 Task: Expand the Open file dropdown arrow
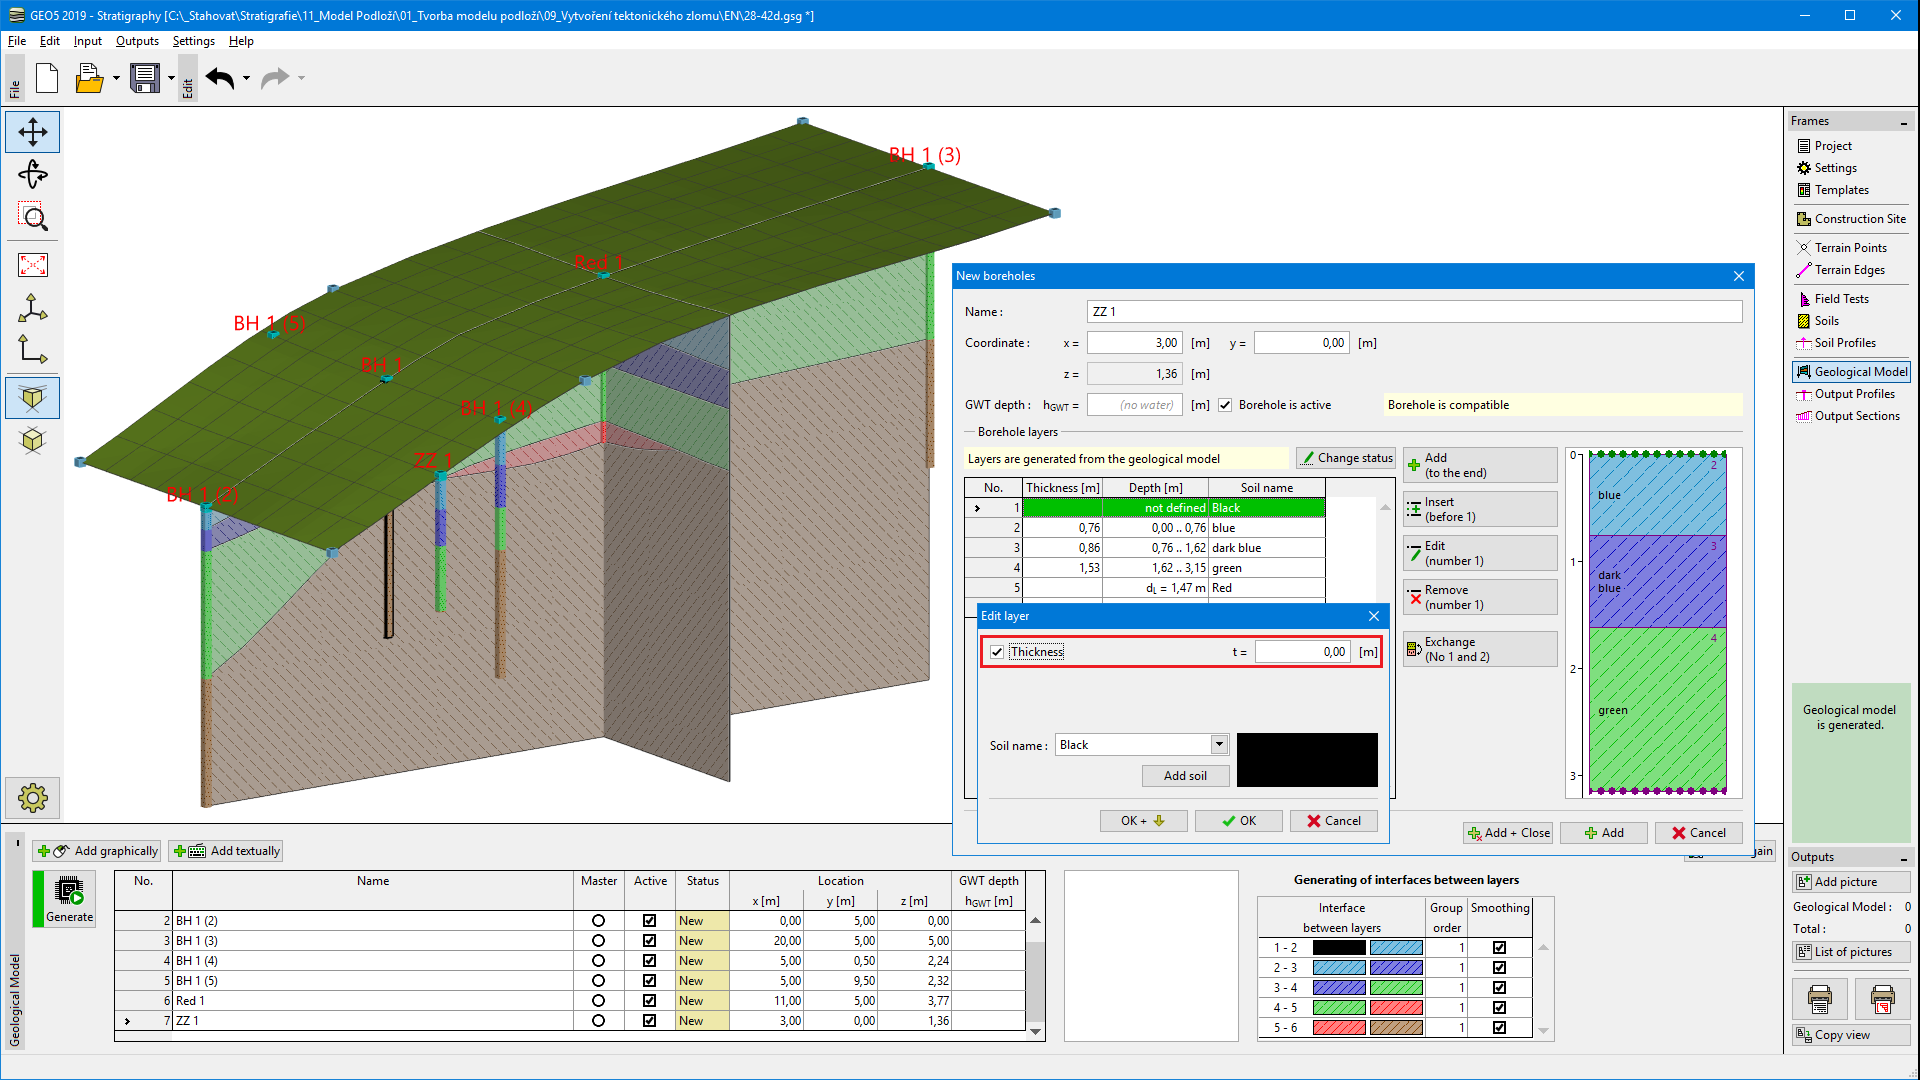click(116, 78)
